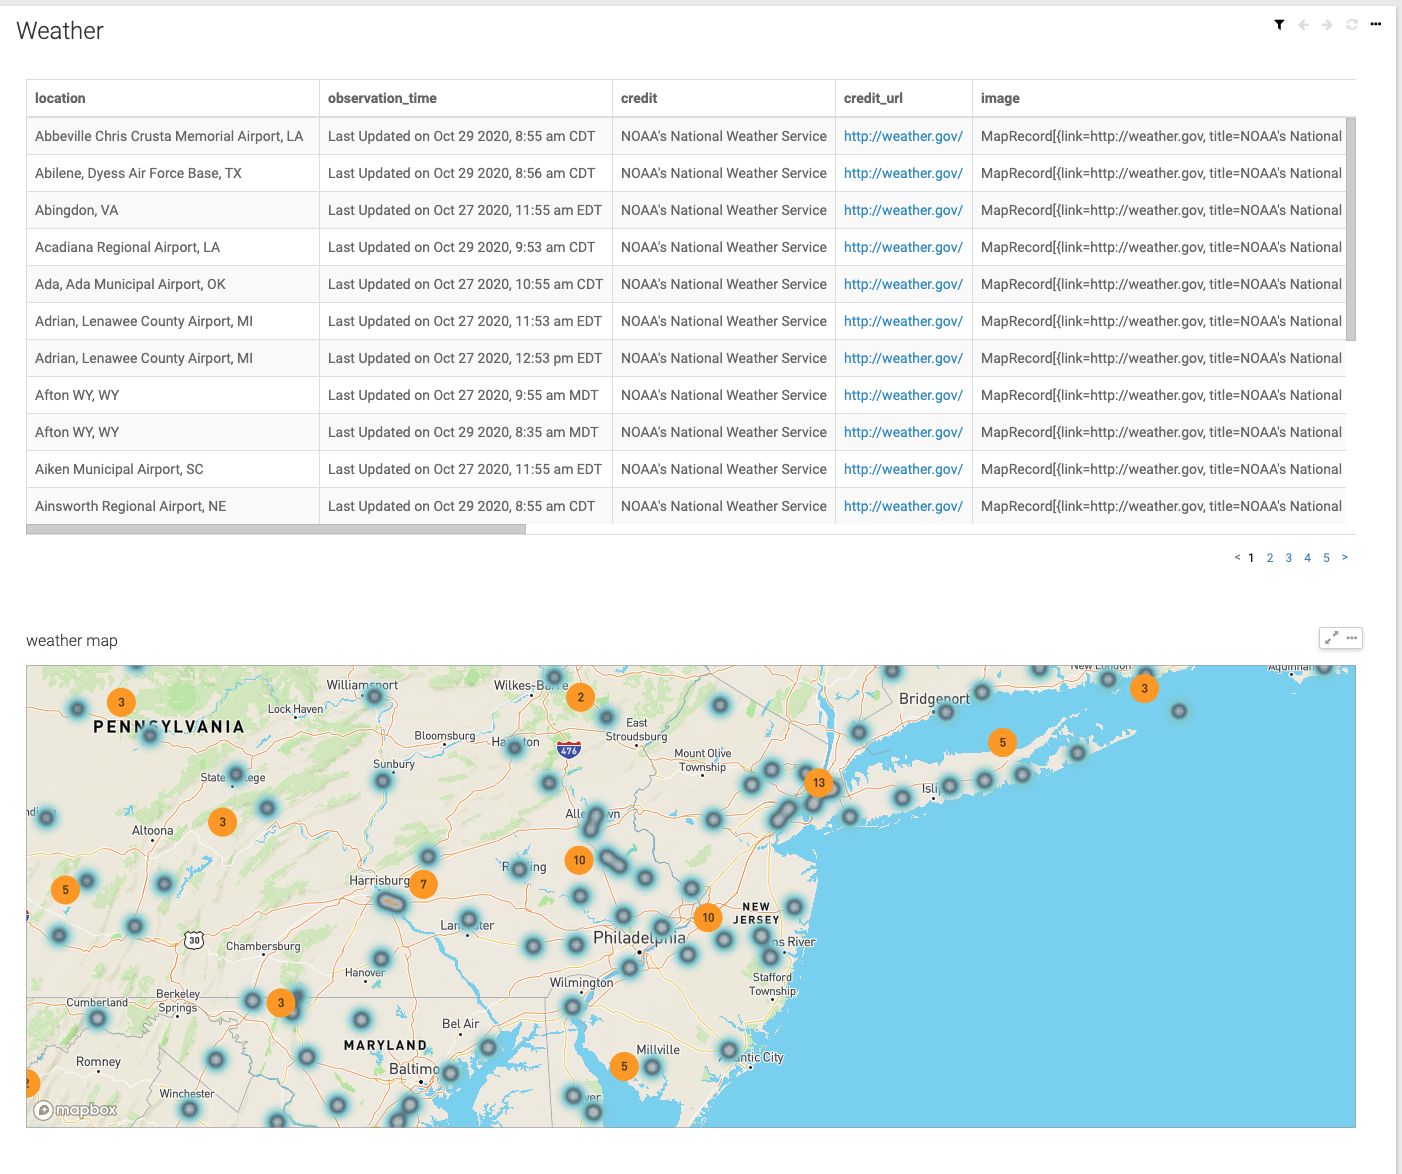Open page 5 of the Weather table
The width and height of the screenshot is (1402, 1174).
pos(1326,557)
